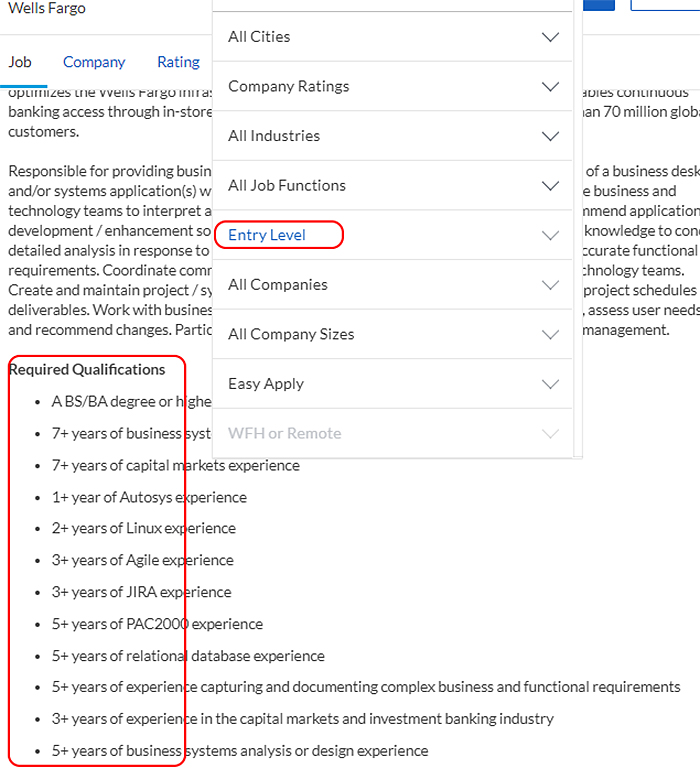This screenshot has width=700, height=768.
Task: Expand the WFH or Remote filter
Action: pyautogui.click(x=549, y=434)
